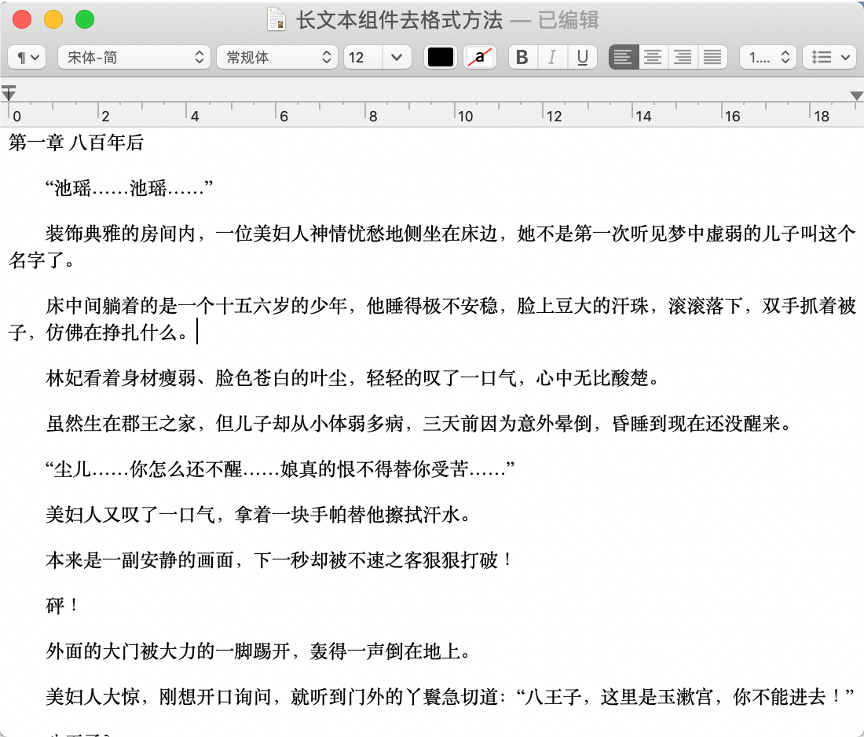This screenshot has width=864, height=737.
Task: Open the list bullets style menu
Action: [829, 57]
